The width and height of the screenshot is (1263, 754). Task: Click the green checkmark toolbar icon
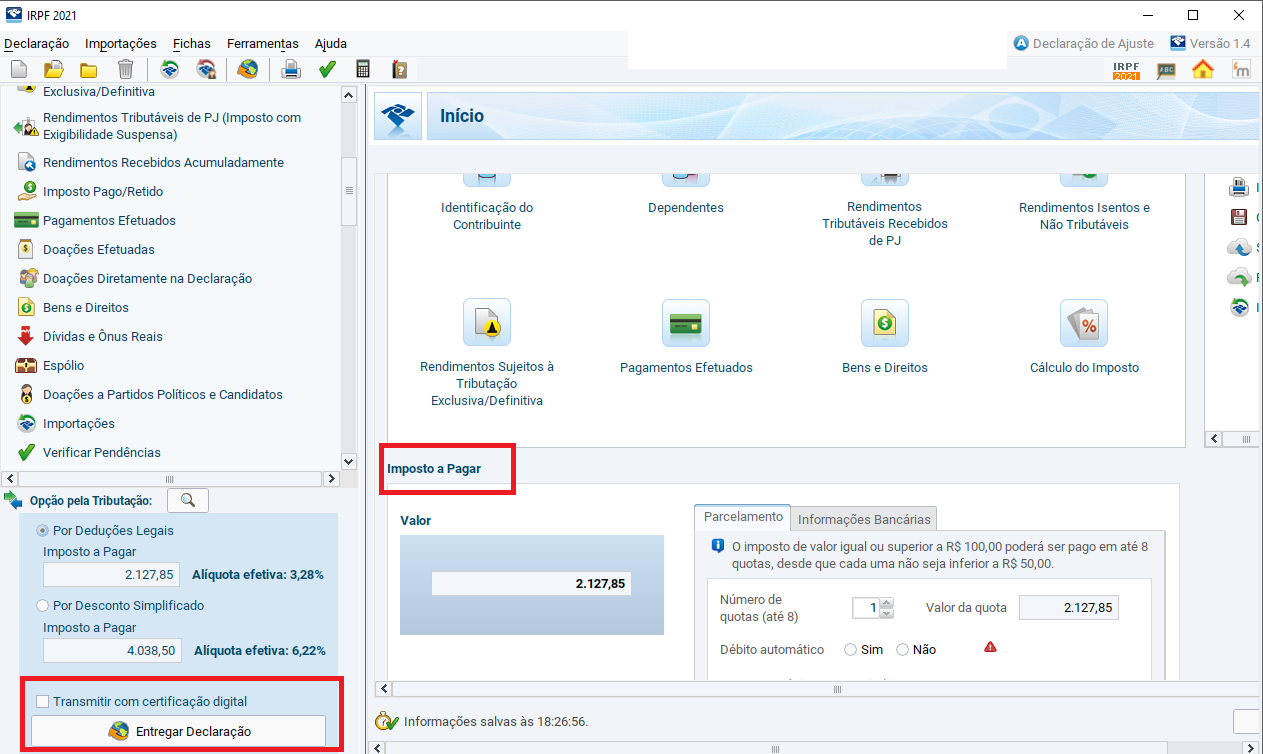coord(326,69)
